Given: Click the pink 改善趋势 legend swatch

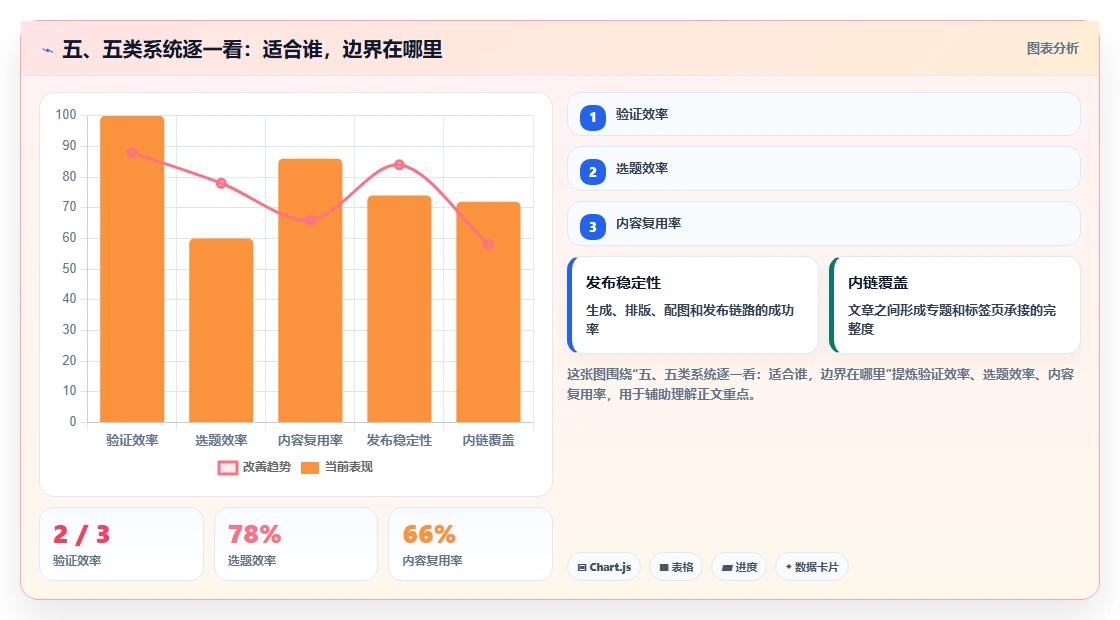Looking at the screenshot, I should (228, 468).
